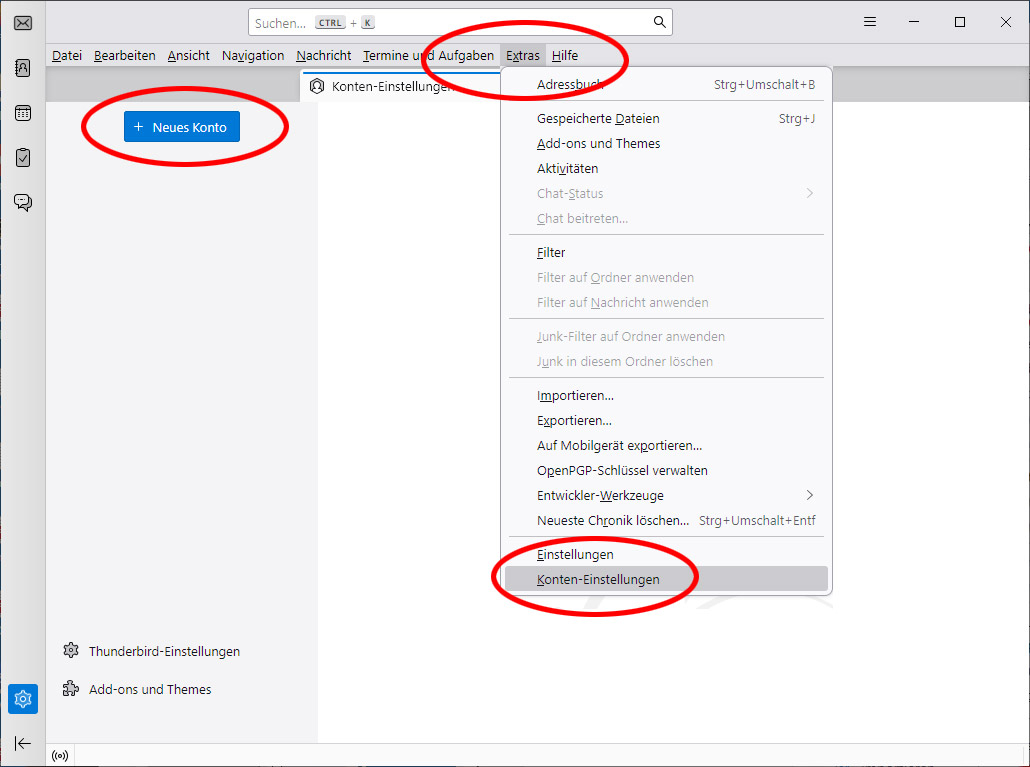
Task: Open the Hilfe menu
Action: tap(565, 56)
